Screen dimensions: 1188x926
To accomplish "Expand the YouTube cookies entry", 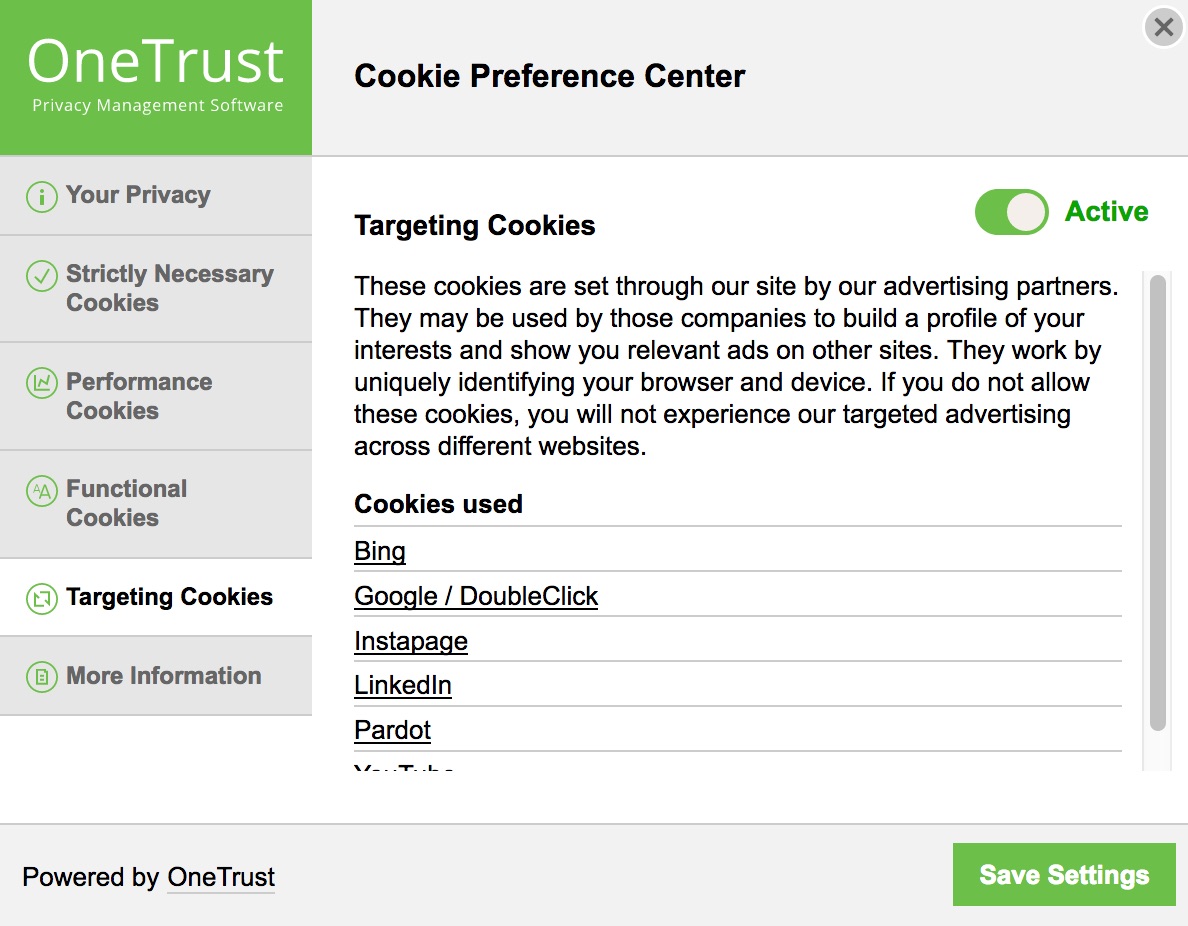I will click(x=403, y=768).
